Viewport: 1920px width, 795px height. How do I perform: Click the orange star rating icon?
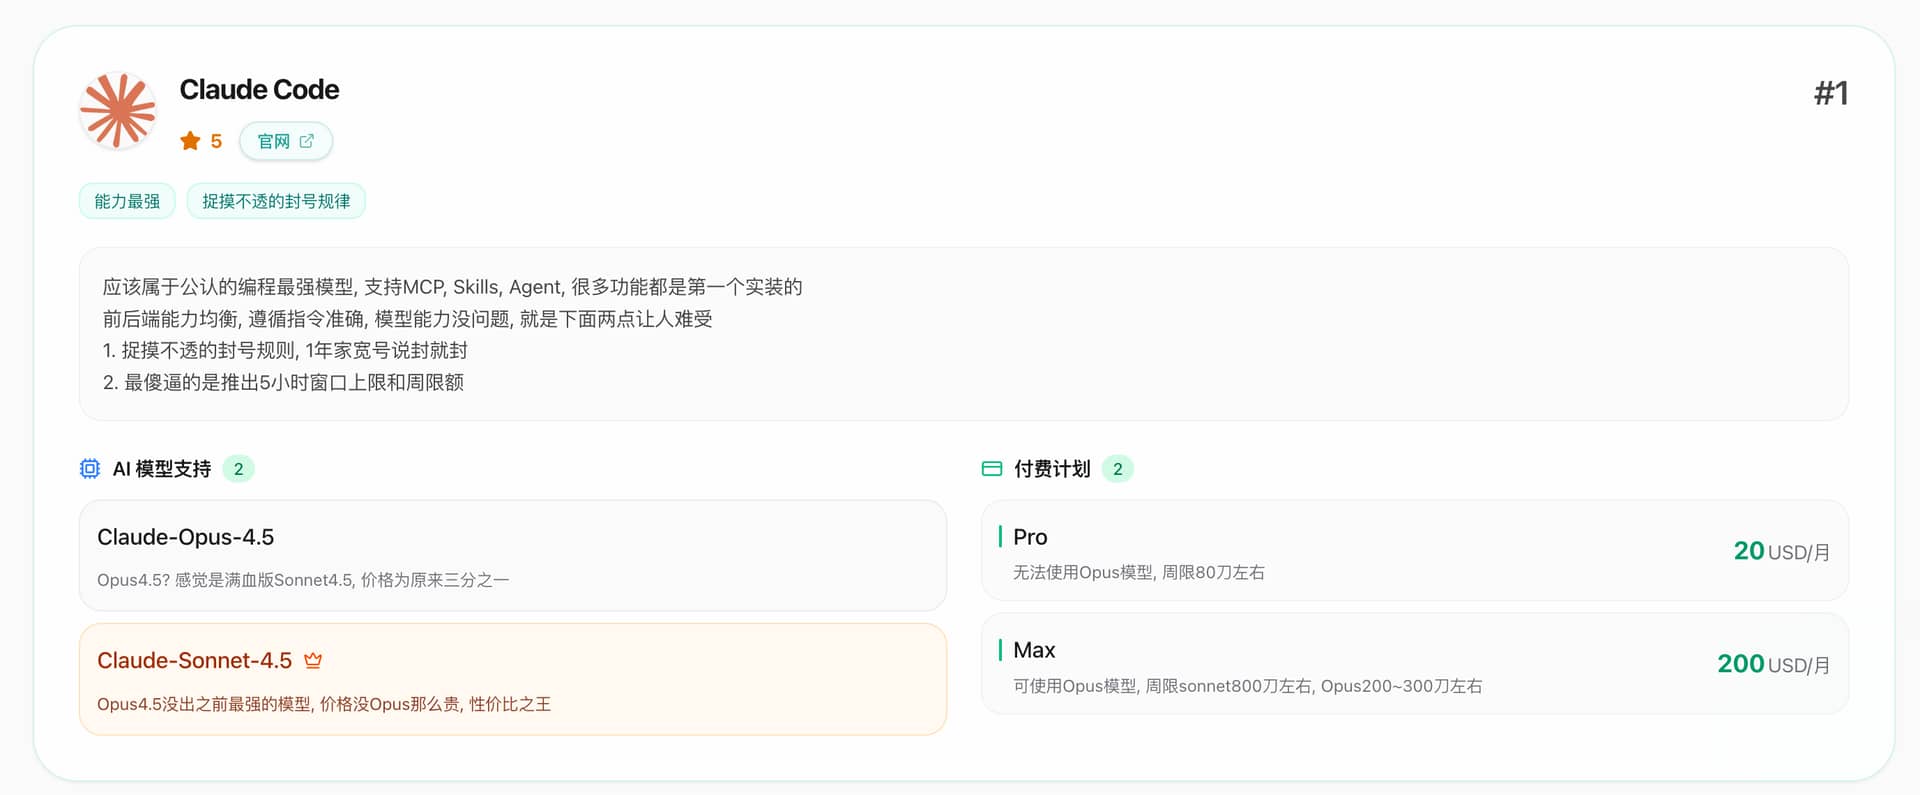coord(190,141)
